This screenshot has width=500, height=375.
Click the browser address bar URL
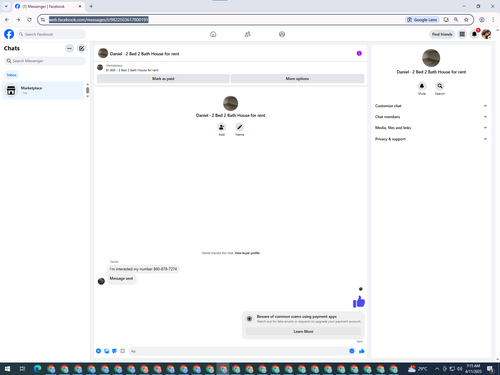point(99,20)
